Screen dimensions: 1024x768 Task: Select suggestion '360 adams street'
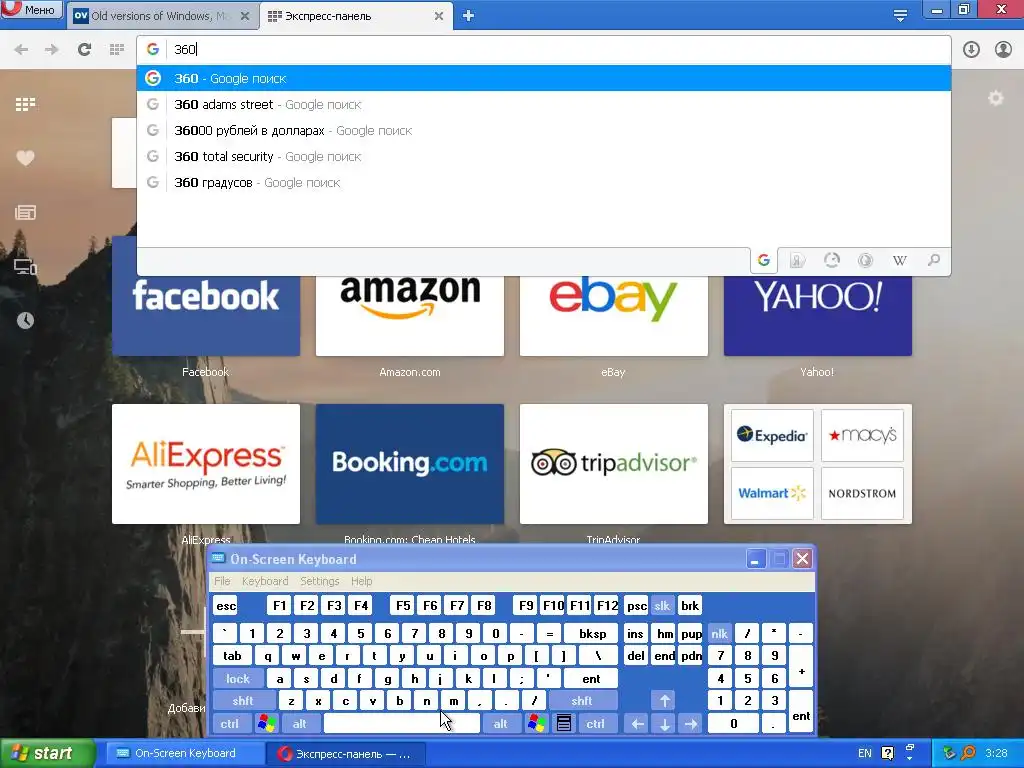tap(543, 104)
